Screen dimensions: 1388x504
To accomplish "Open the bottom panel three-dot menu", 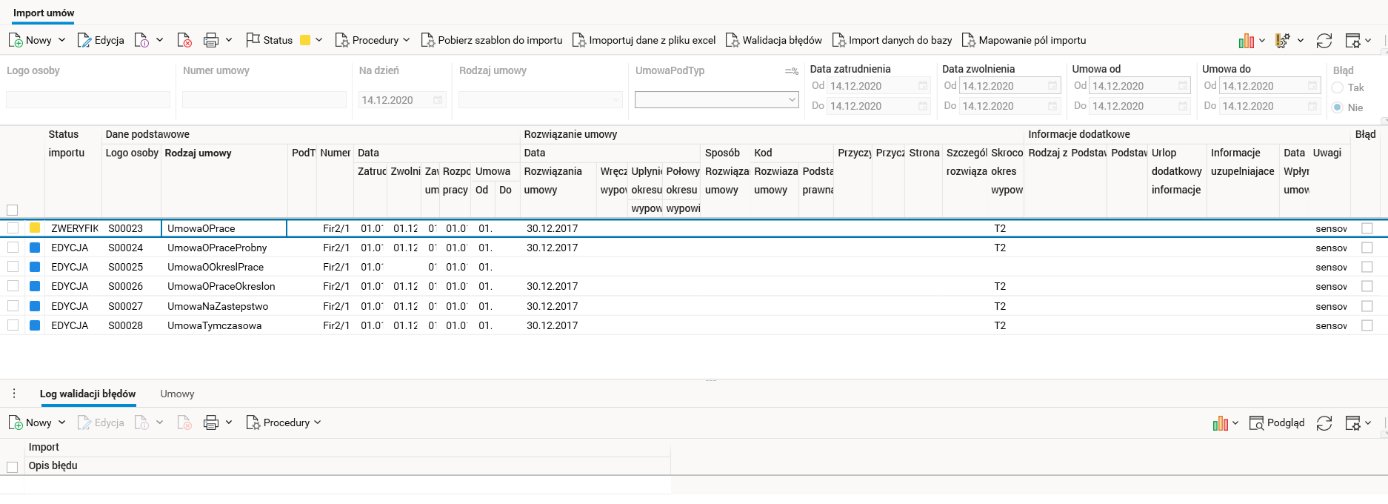I will [13, 394].
